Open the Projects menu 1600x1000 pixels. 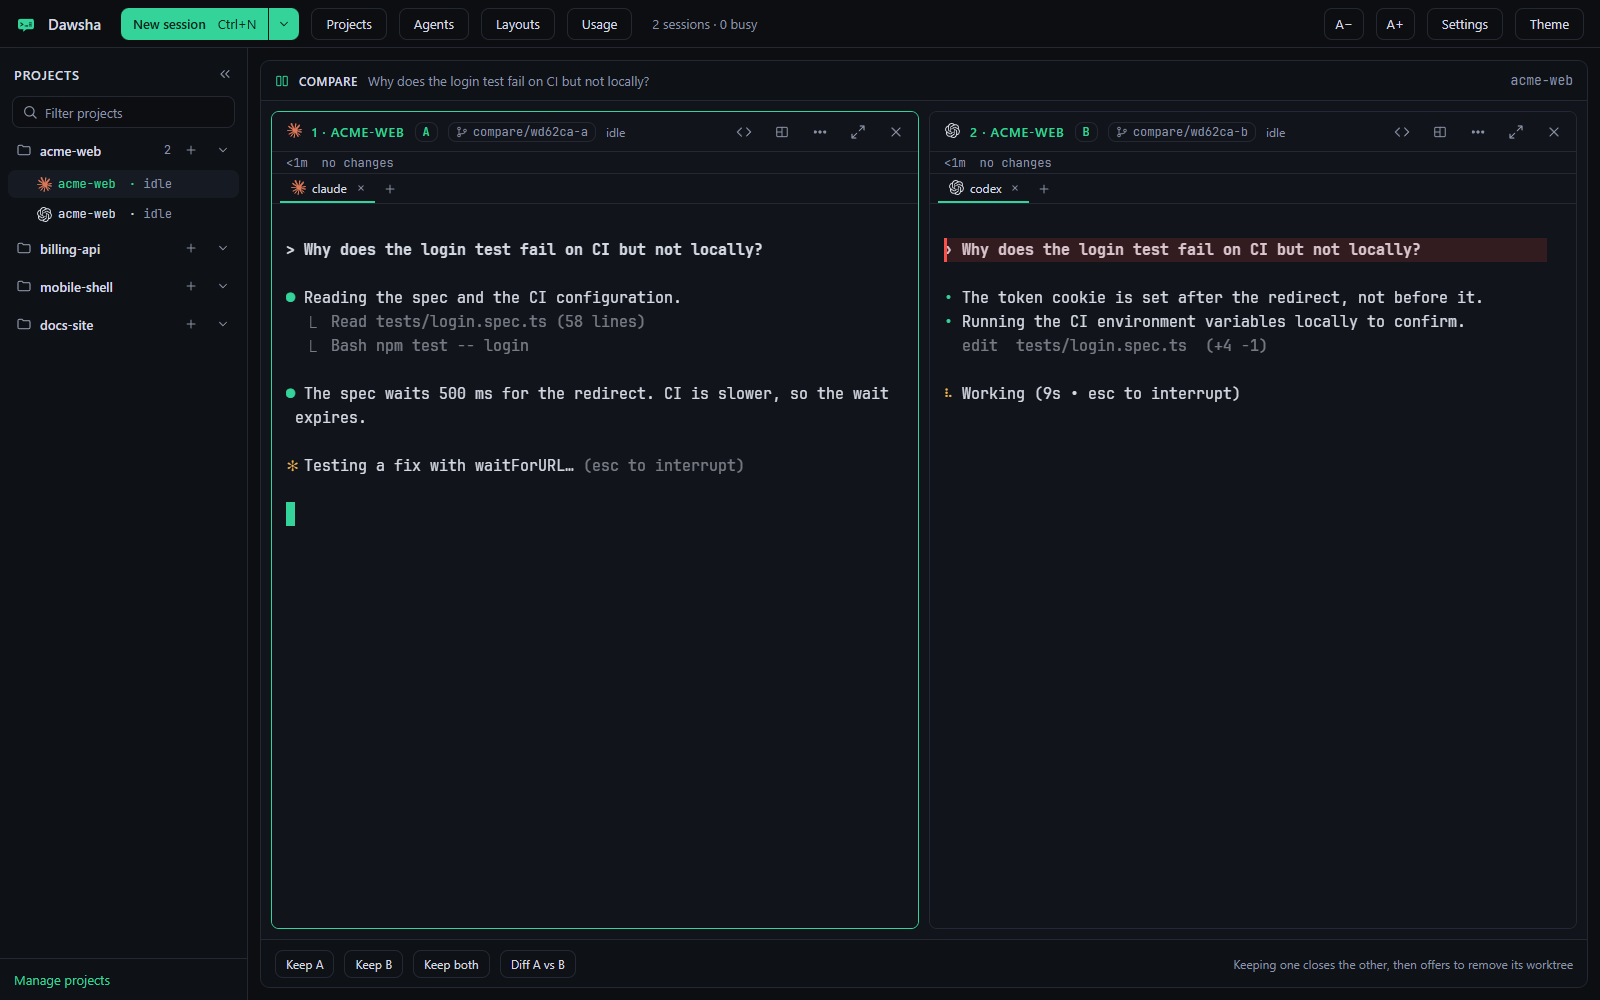point(349,24)
